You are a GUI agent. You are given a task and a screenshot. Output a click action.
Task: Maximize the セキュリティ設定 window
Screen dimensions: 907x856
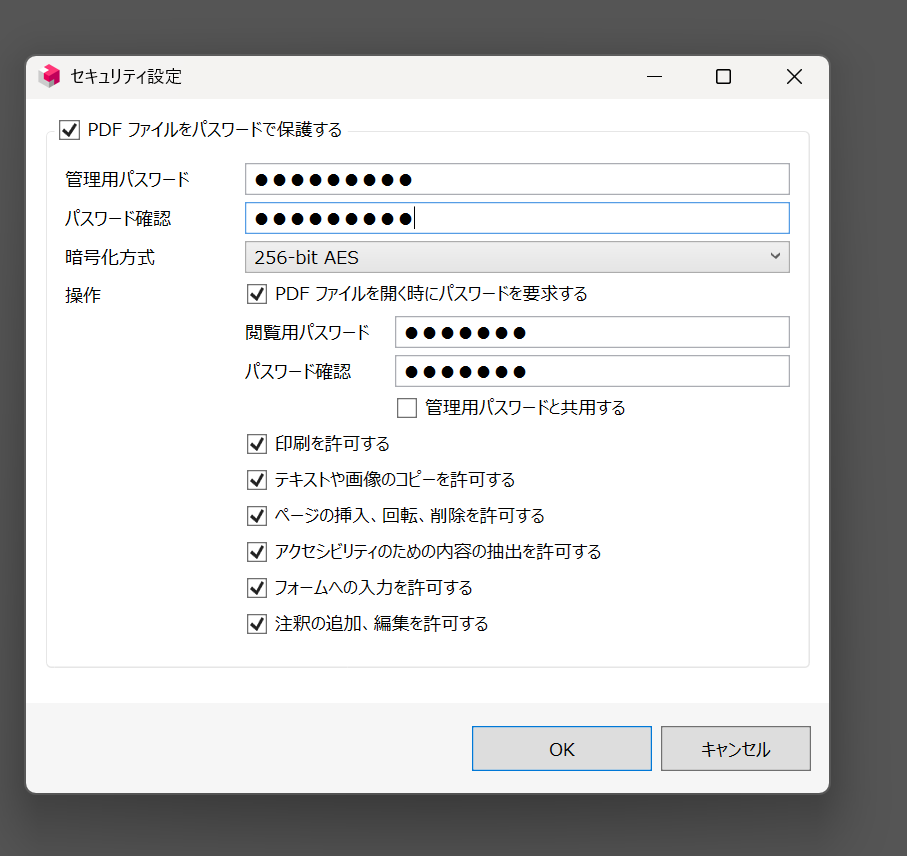point(723,77)
